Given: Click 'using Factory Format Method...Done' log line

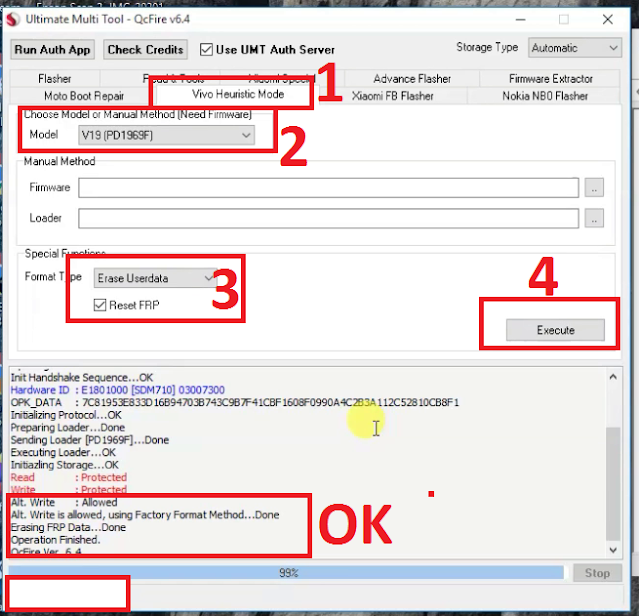Looking at the screenshot, I should pos(194,515).
